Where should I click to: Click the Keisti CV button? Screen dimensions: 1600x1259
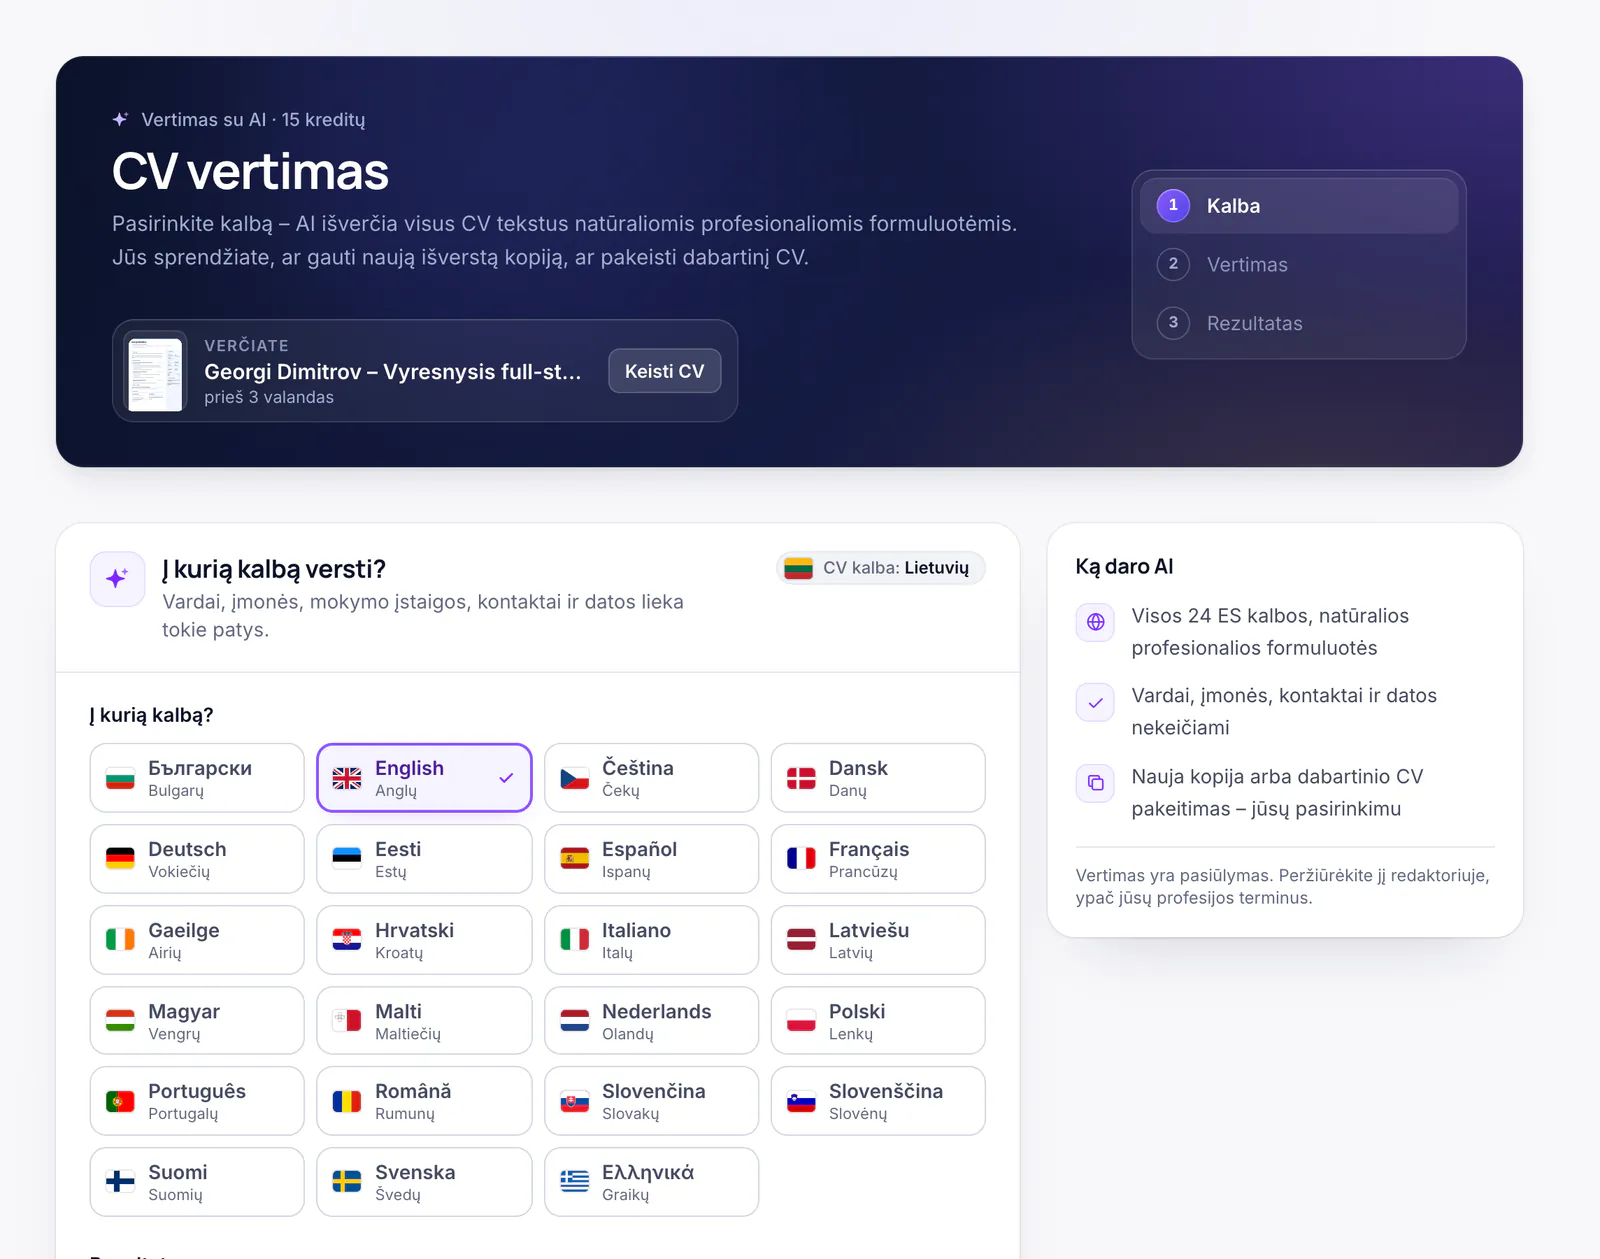point(664,371)
